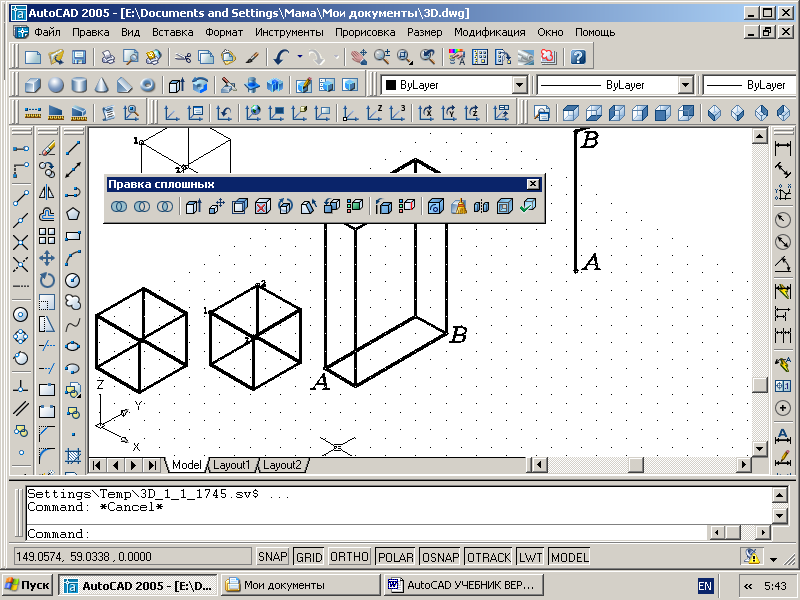Open the Модификация menu
Screen dimensions: 800x600
(x=489, y=32)
